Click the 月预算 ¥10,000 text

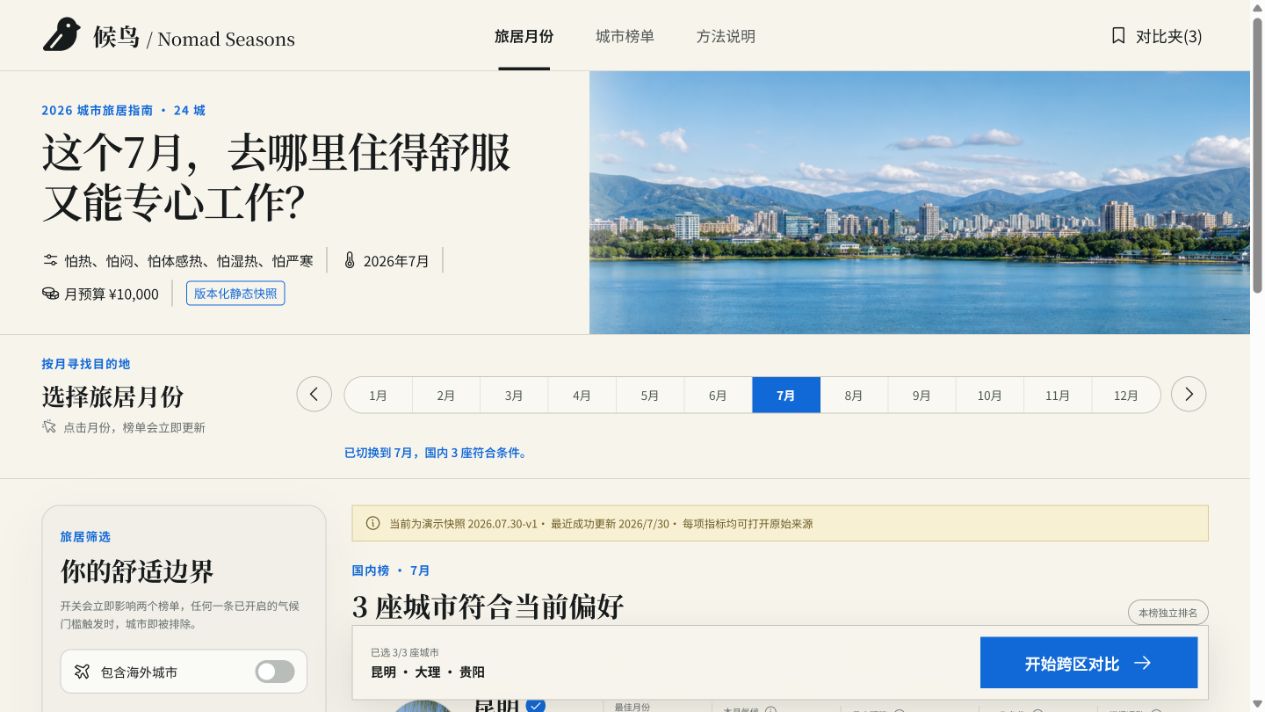(x=111, y=294)
